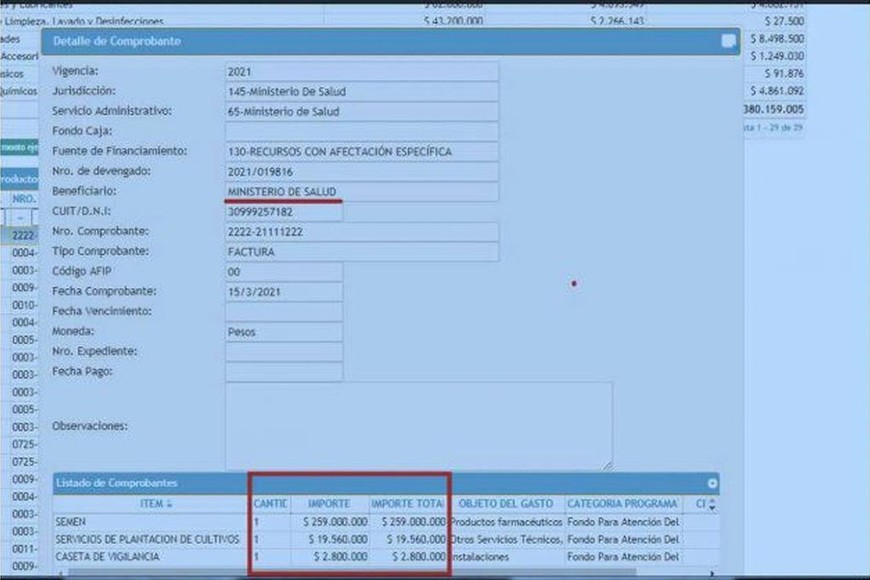Collapse the Listado de Comprobantes panel
870x580 pixels.
click(x=712, y=483)
